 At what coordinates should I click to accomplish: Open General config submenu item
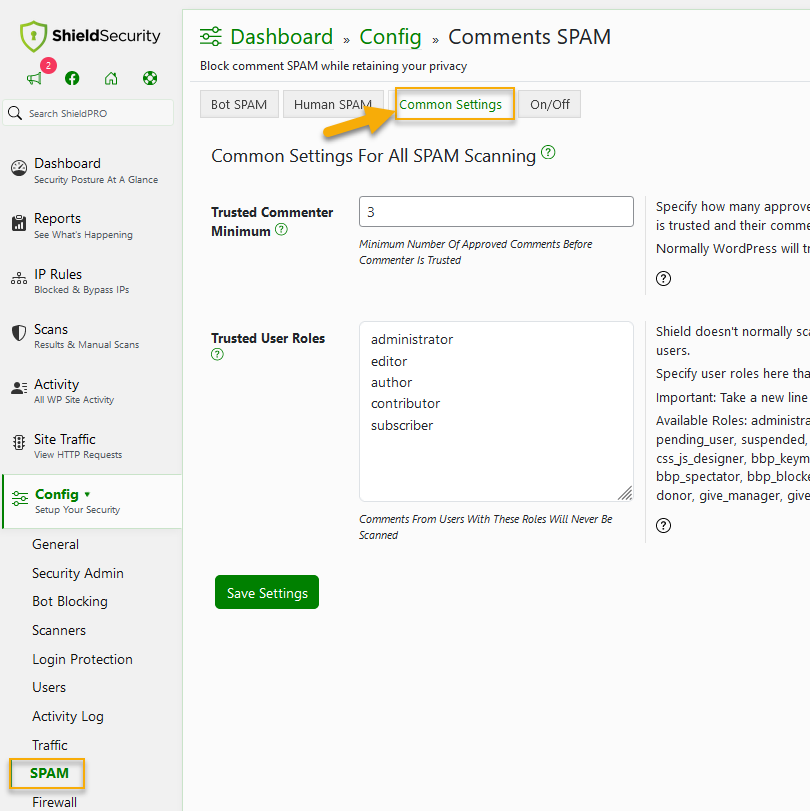[55, 544]
